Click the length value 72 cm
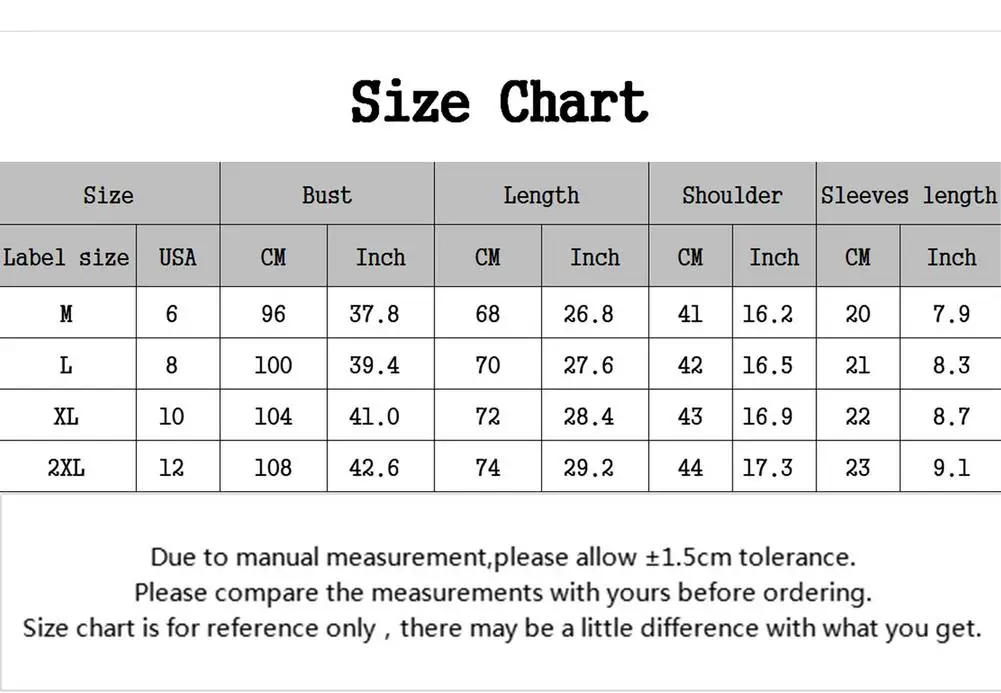This screenshot has height=693, width=1001. 487,416
